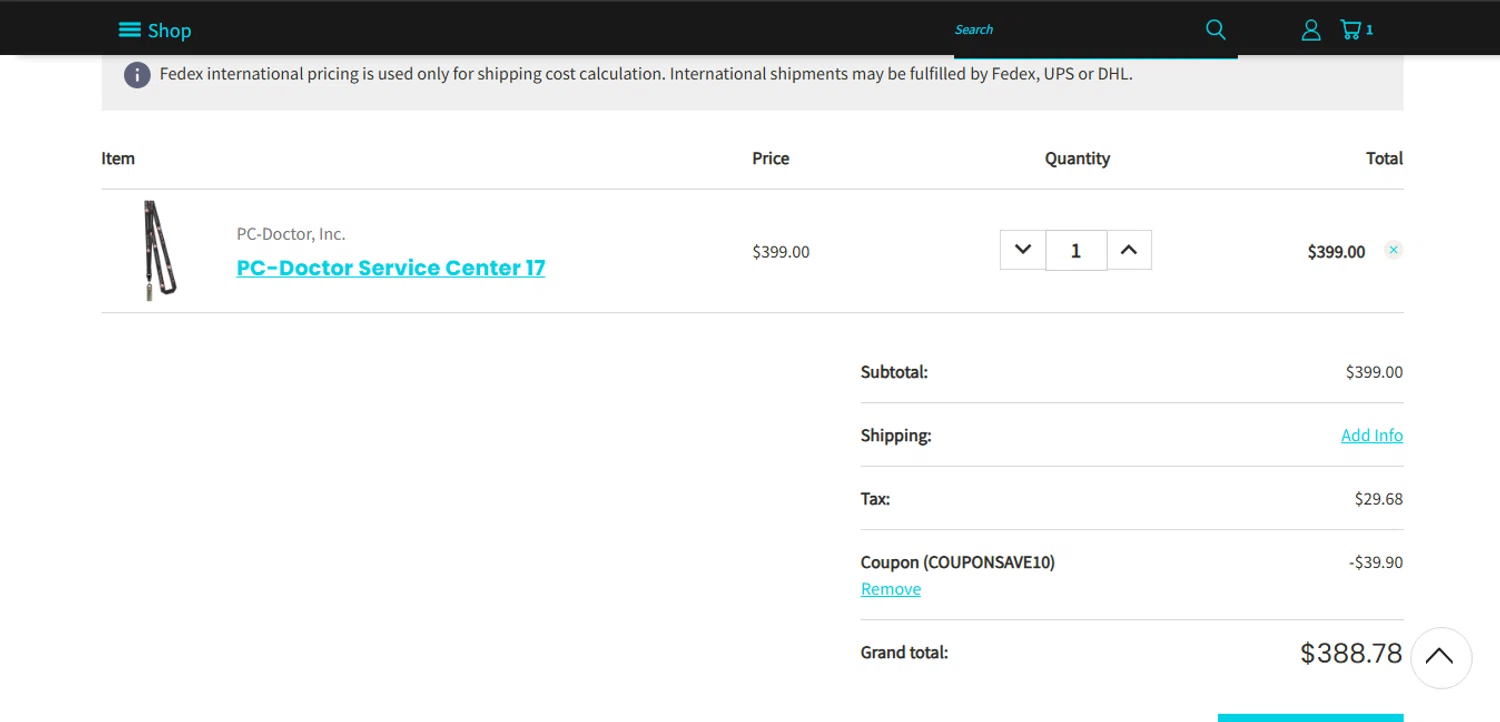Screen dimensions: 1500x722
Task: Click the item row total $399.00
Action: click(x=1336, y=252)
